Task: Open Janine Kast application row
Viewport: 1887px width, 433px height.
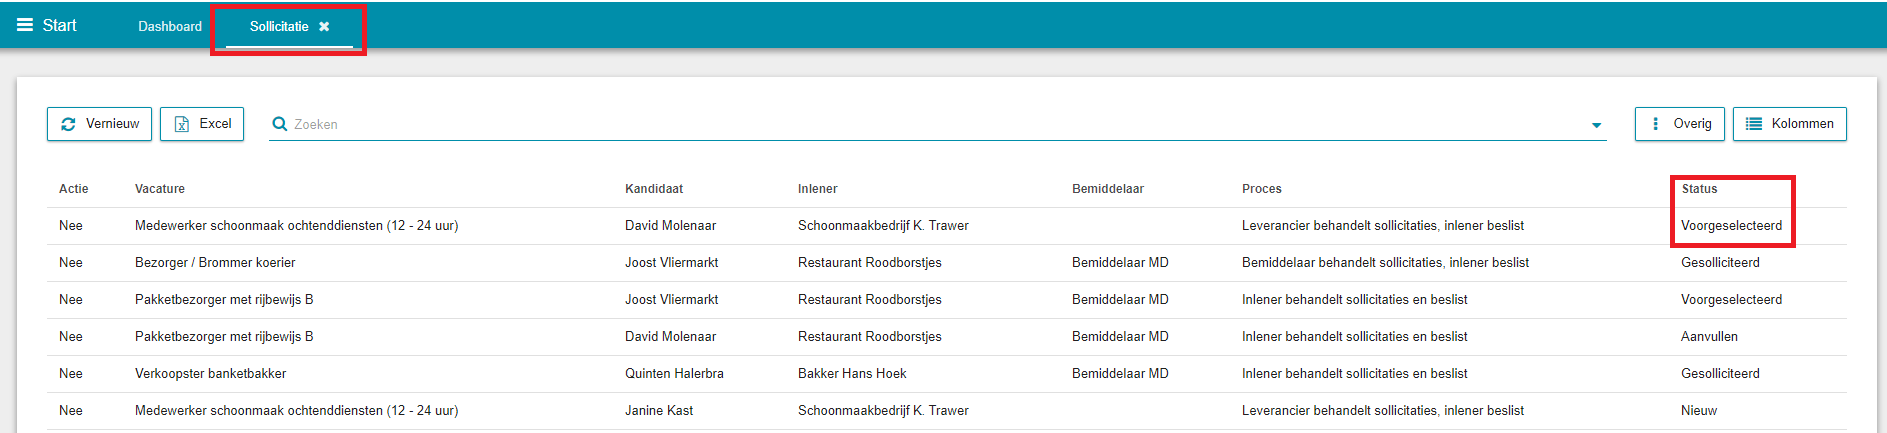Action: pos(946,411)
